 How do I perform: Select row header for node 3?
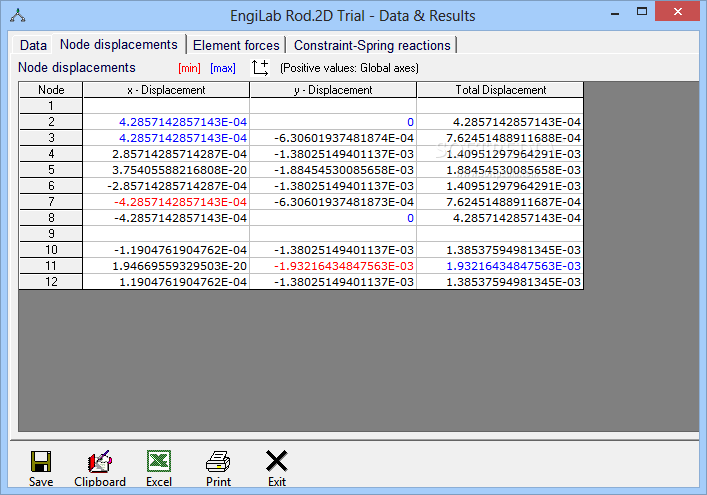51,138
